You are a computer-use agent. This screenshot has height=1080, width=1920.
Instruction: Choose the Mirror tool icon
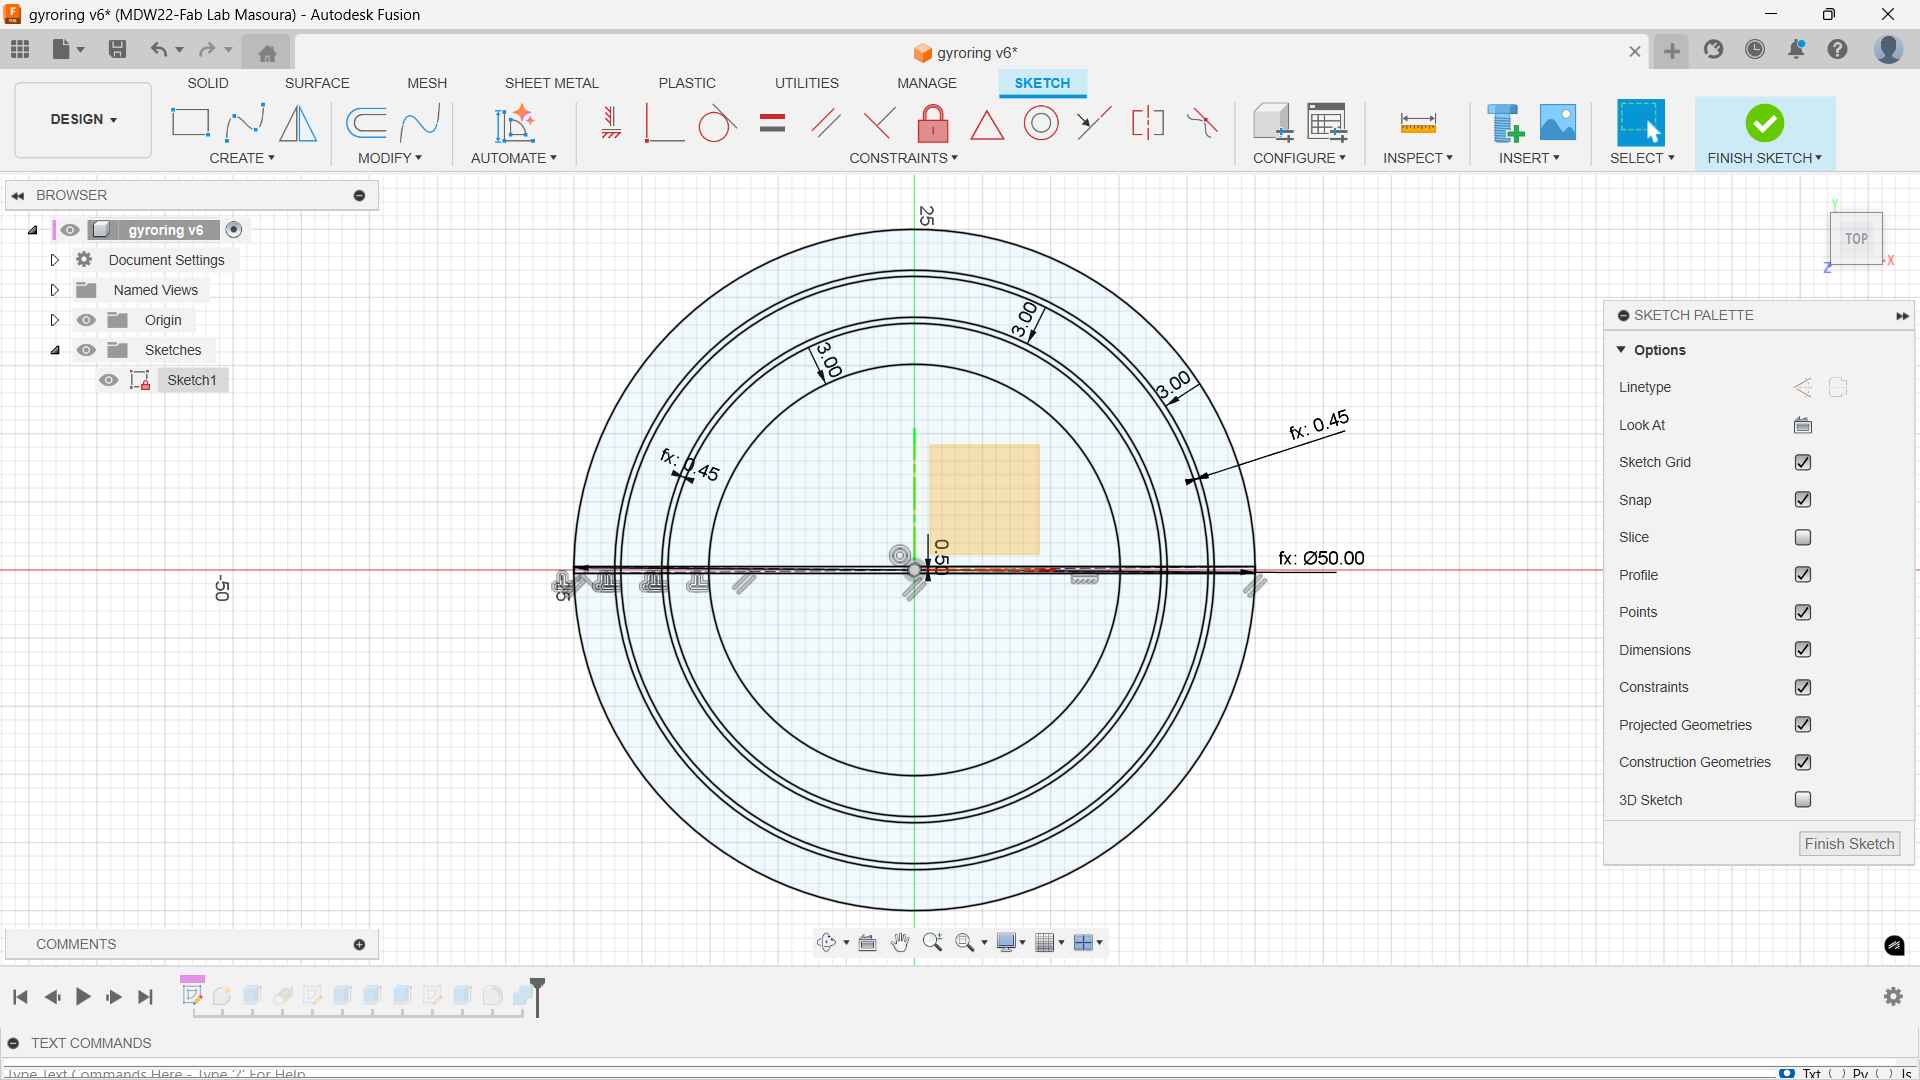coord(298,123)
